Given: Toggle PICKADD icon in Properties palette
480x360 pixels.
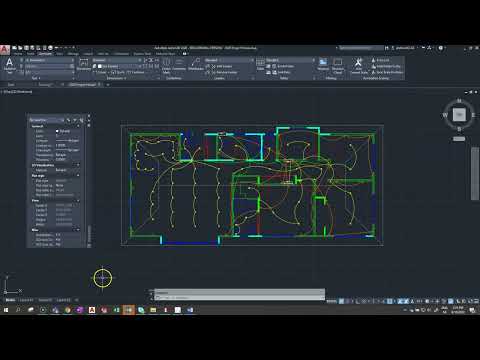Looking at the screenshot, I should (69, 120).
